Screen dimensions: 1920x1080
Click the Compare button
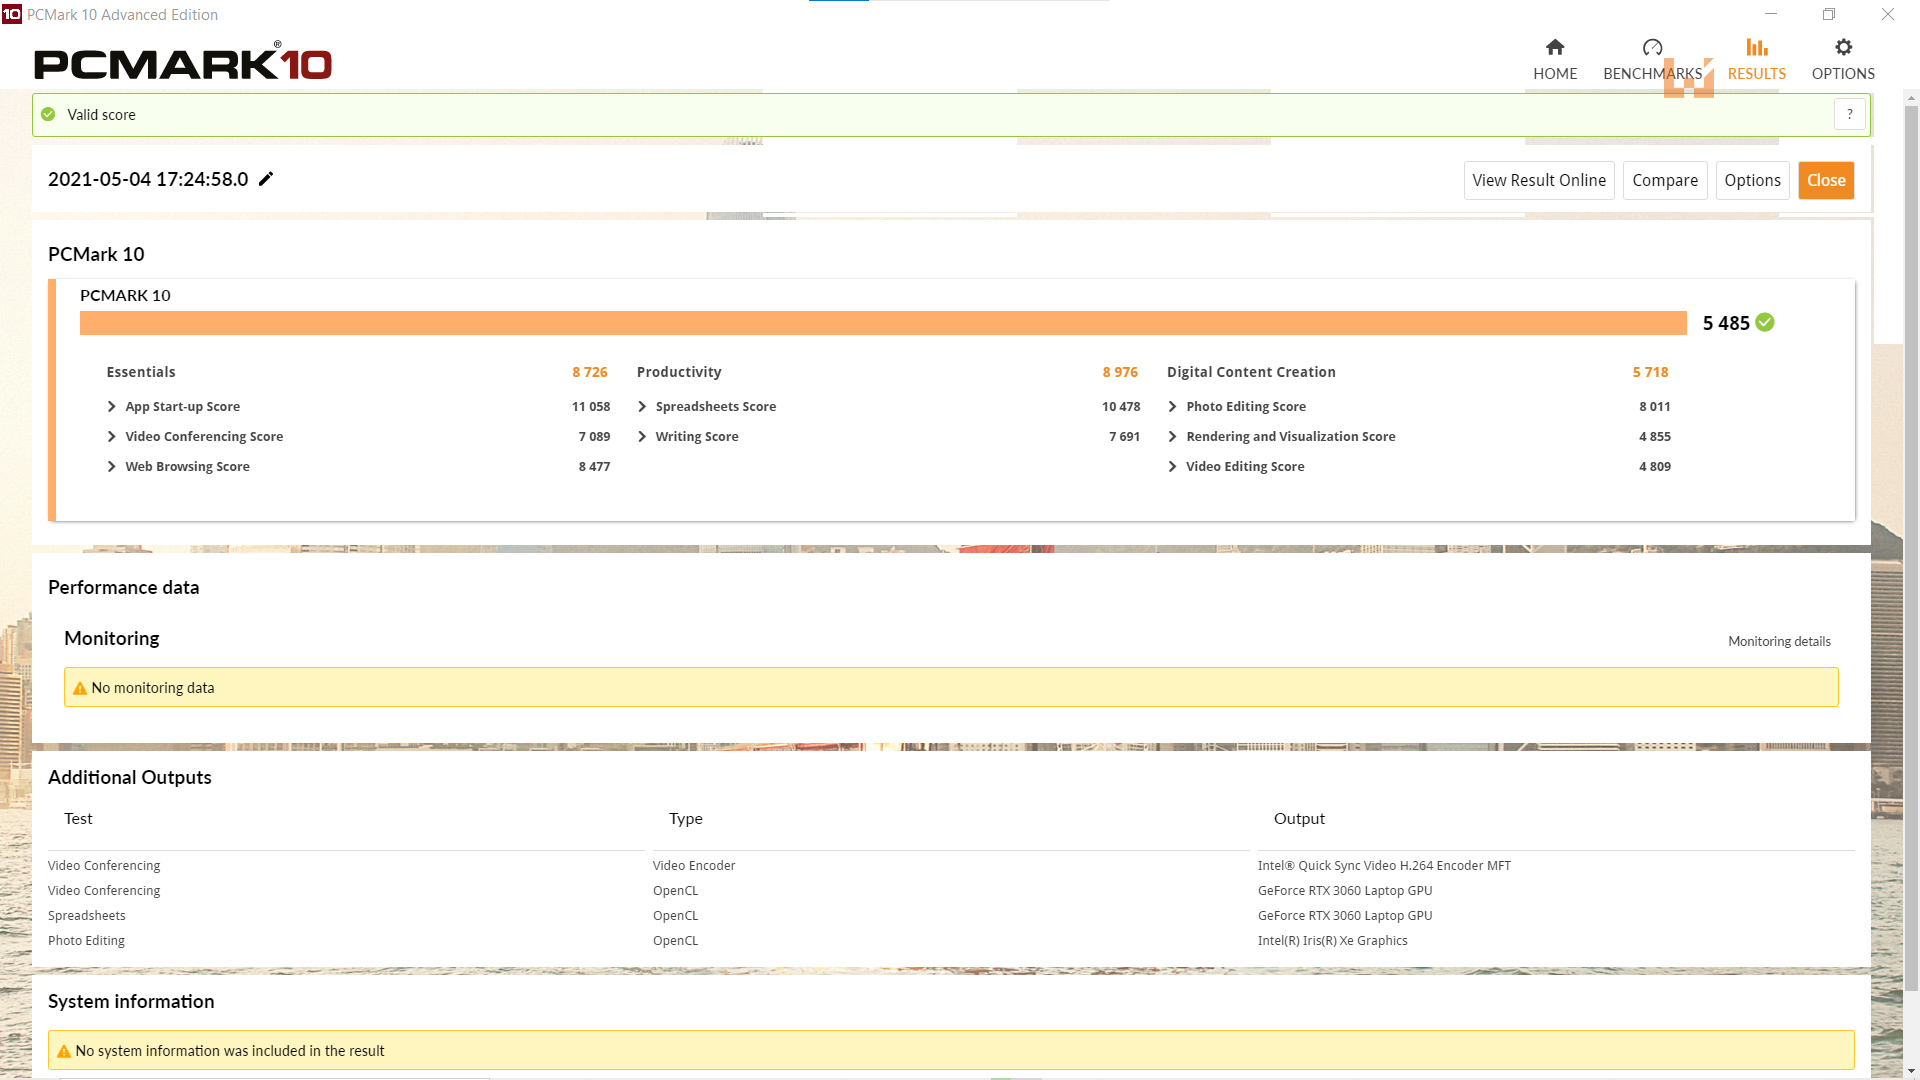pyautogui.click(x=1664, y=180)
